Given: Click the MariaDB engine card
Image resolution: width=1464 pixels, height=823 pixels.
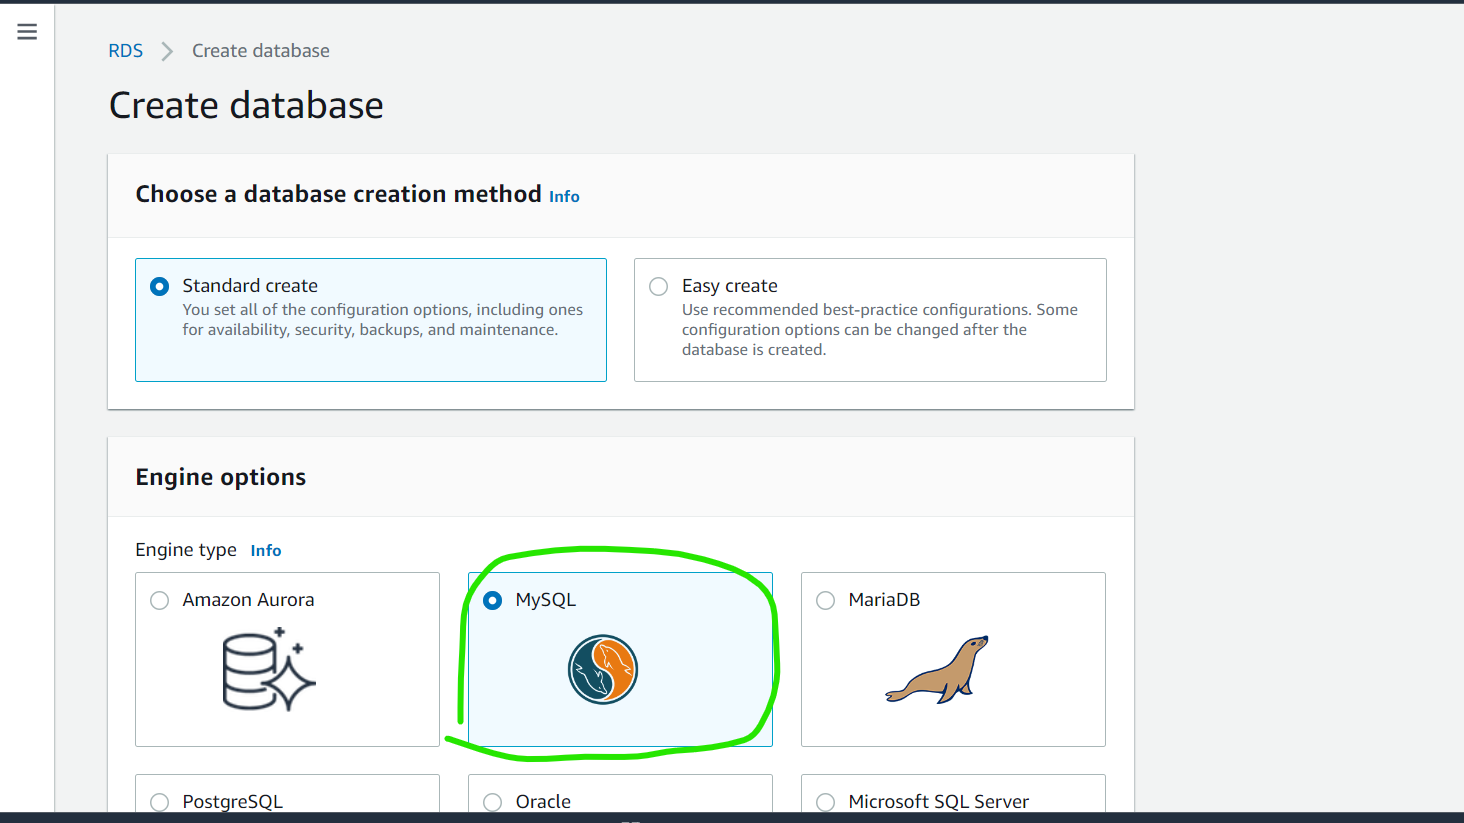Looking at the screenshot, I should pyautogui.click(x=952, y=660).
